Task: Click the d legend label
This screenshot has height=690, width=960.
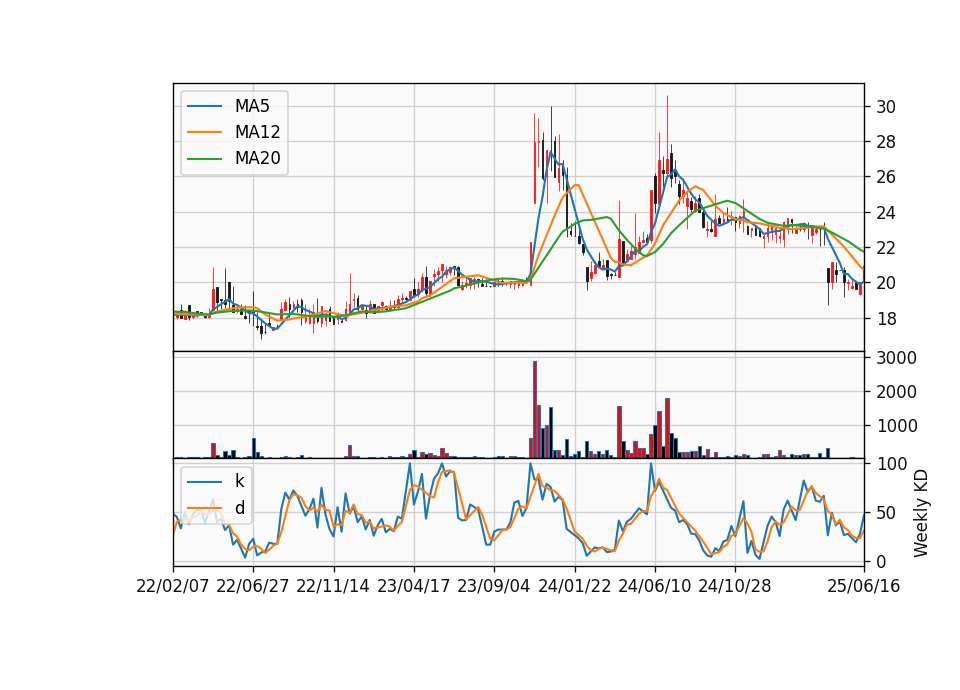Action: (x=239, y=508)
